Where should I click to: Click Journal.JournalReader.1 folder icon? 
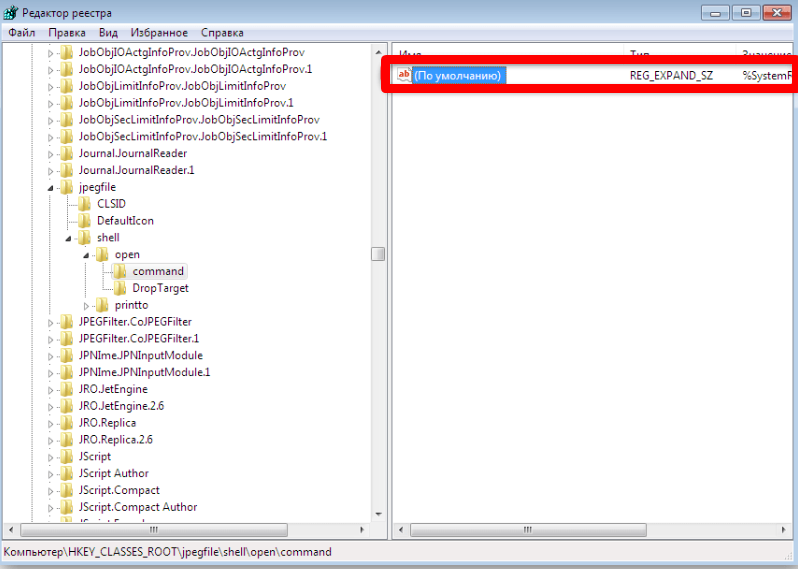tap(67, 170)
